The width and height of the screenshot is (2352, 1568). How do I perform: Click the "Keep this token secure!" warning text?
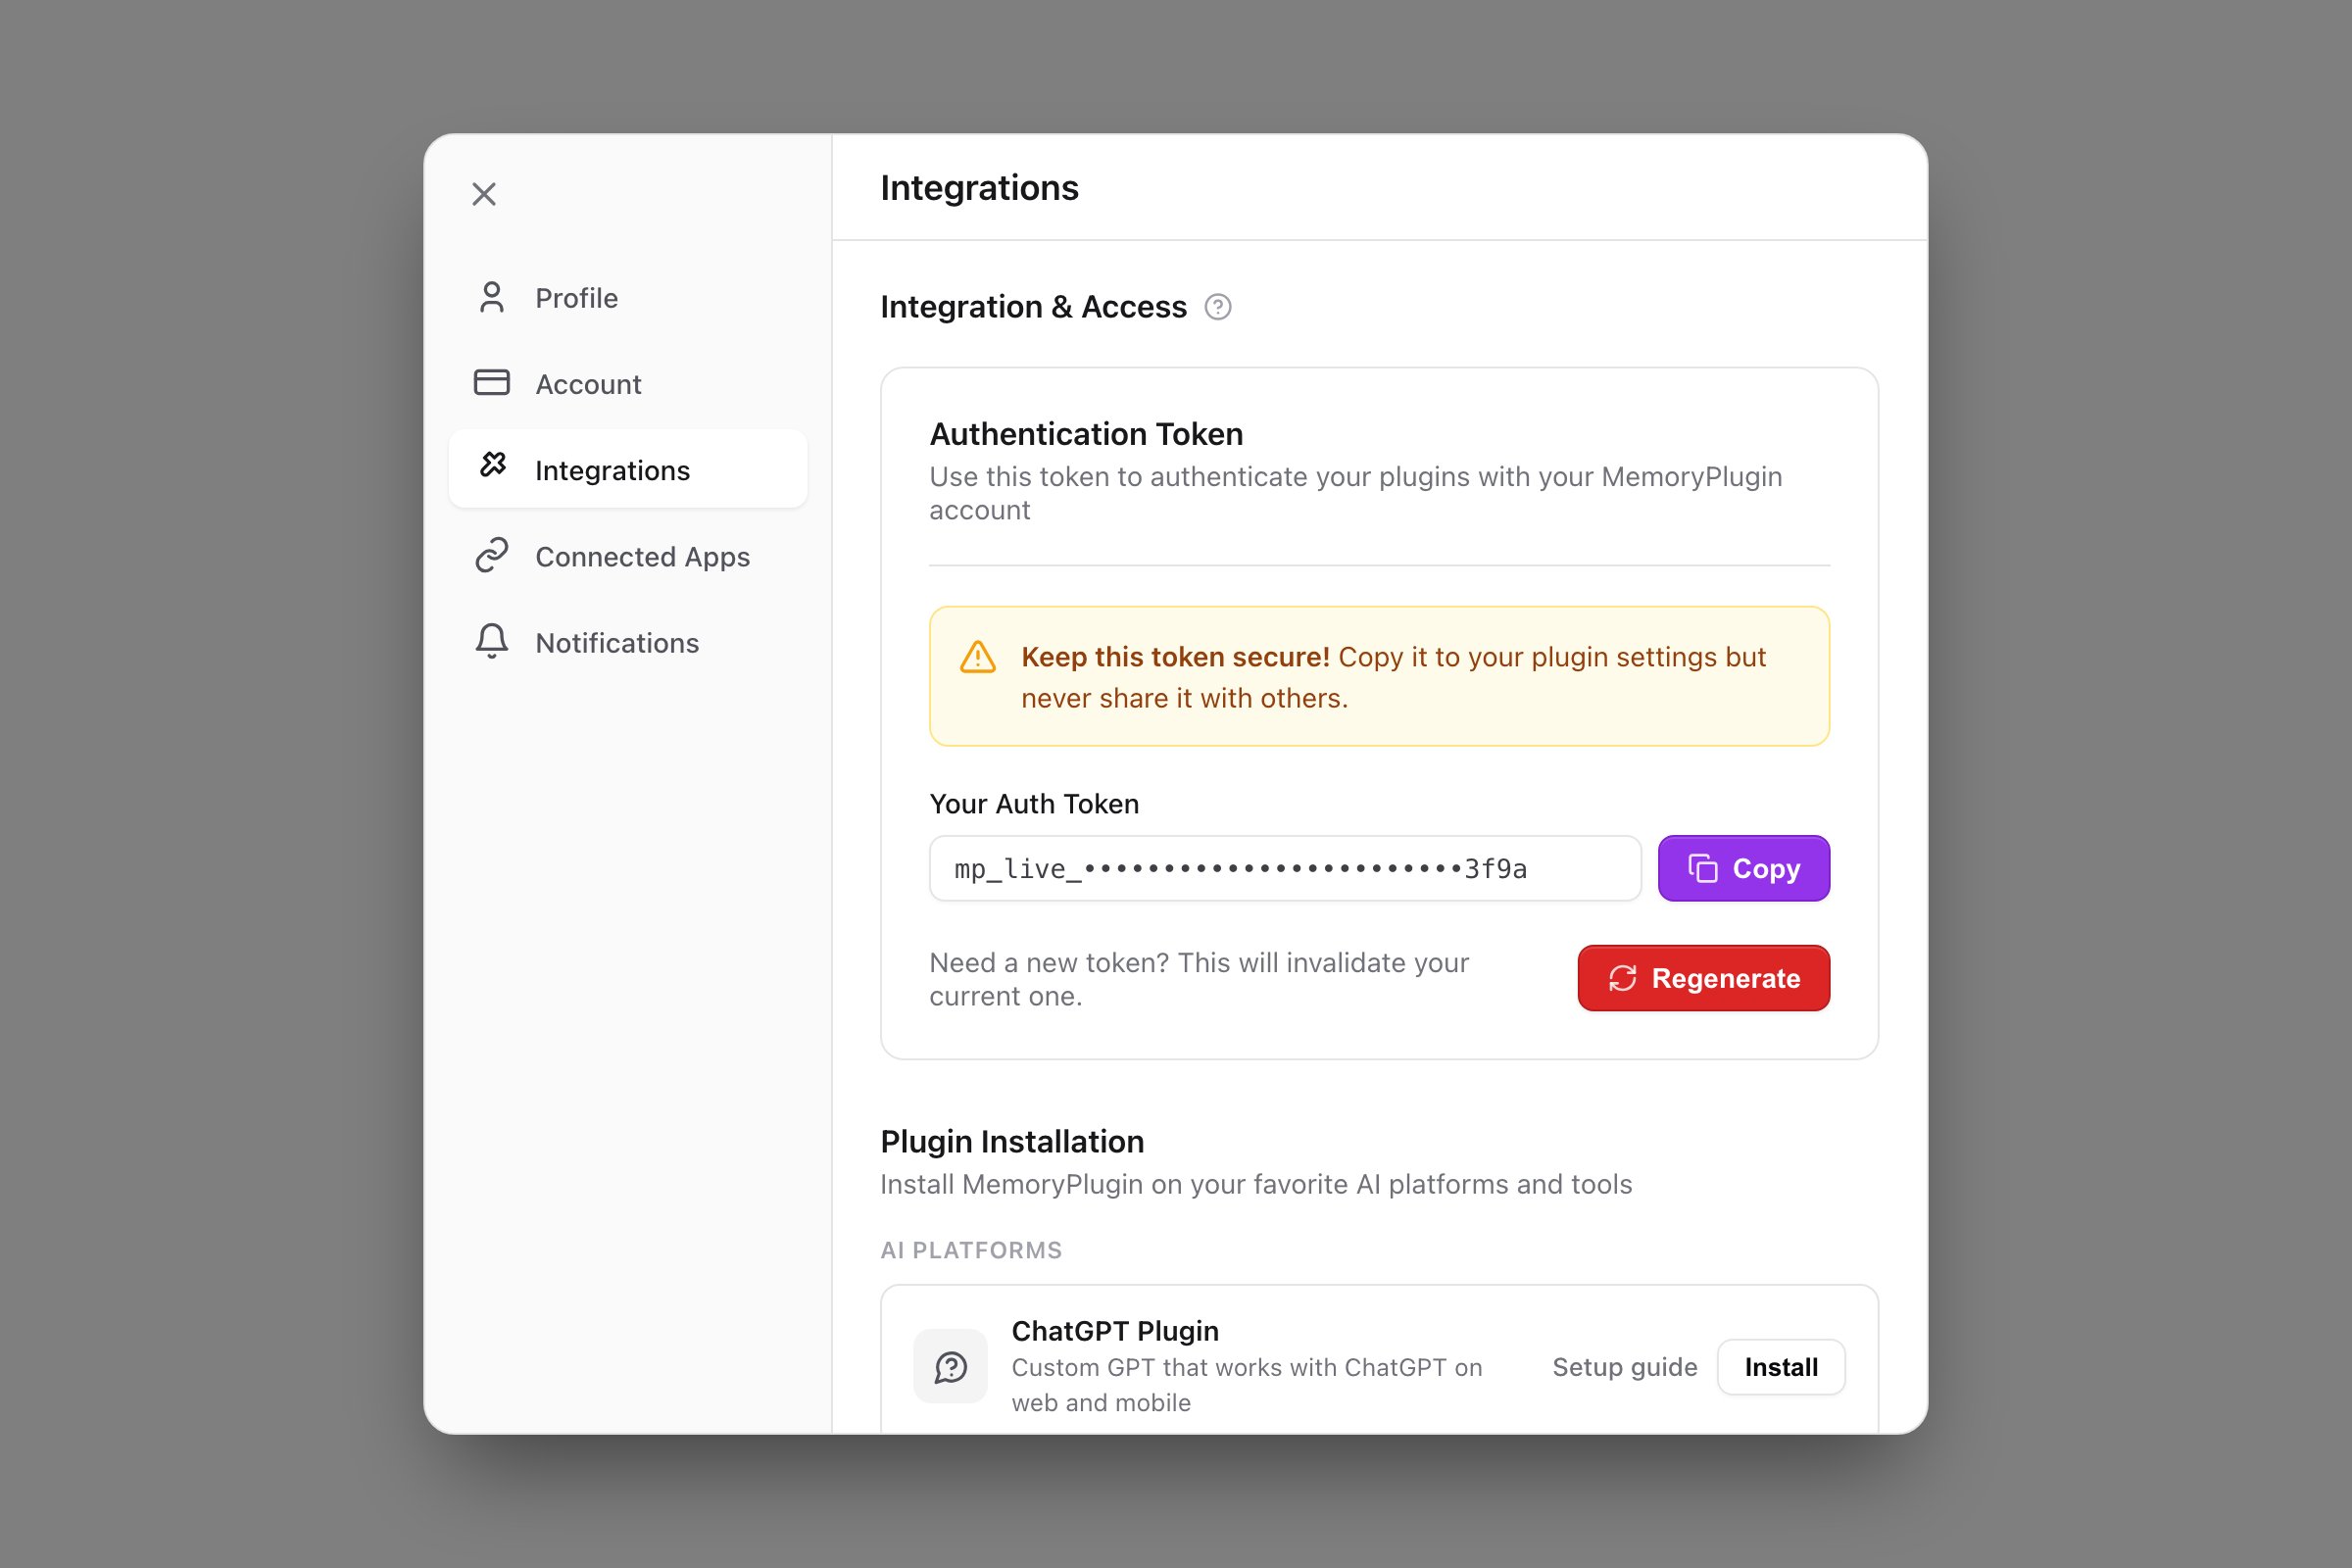coord(1175,657)
